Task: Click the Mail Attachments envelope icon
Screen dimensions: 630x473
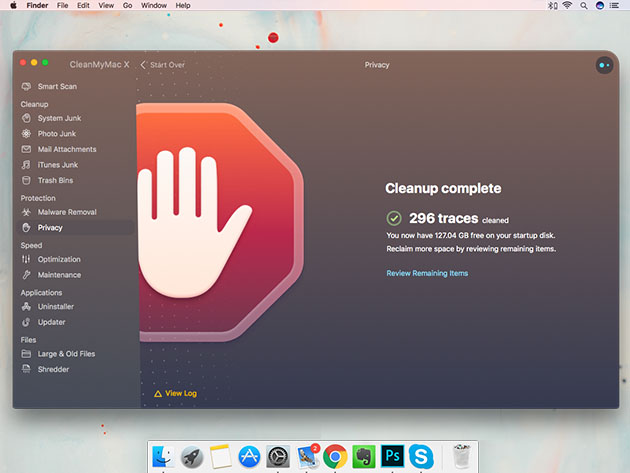Action: coord(26,149)
